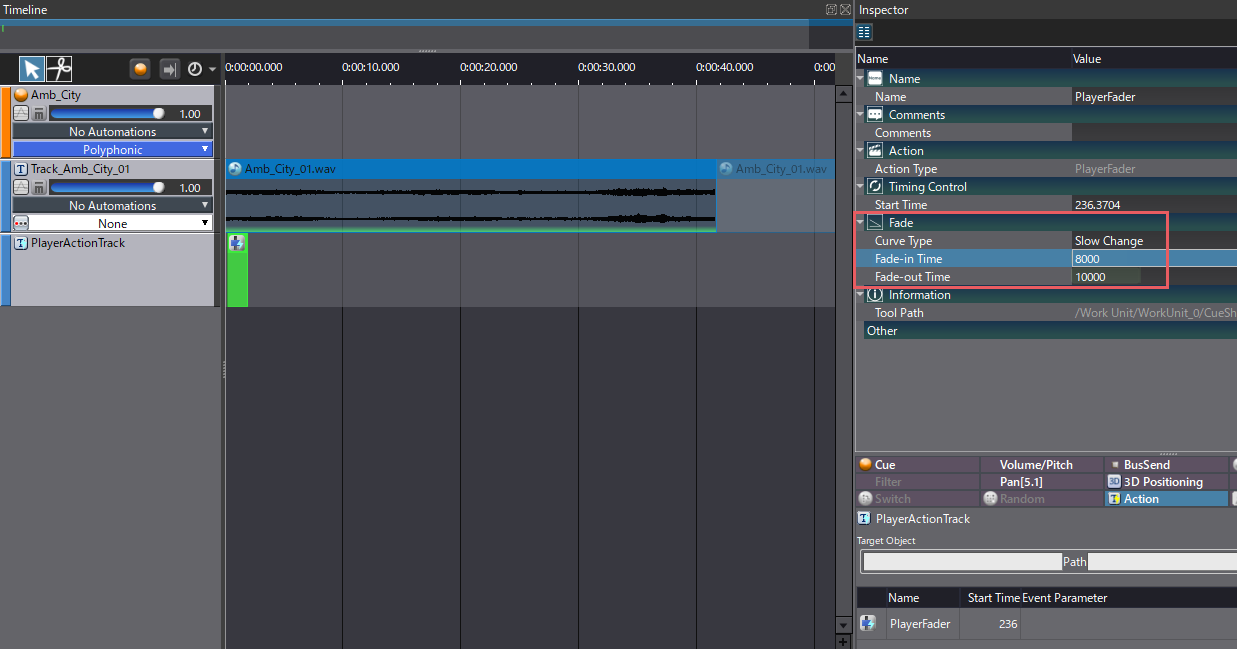Screen dimensions: 1237x649
Task: Collapse the Action section in Inspector
Action: (860, 150)
